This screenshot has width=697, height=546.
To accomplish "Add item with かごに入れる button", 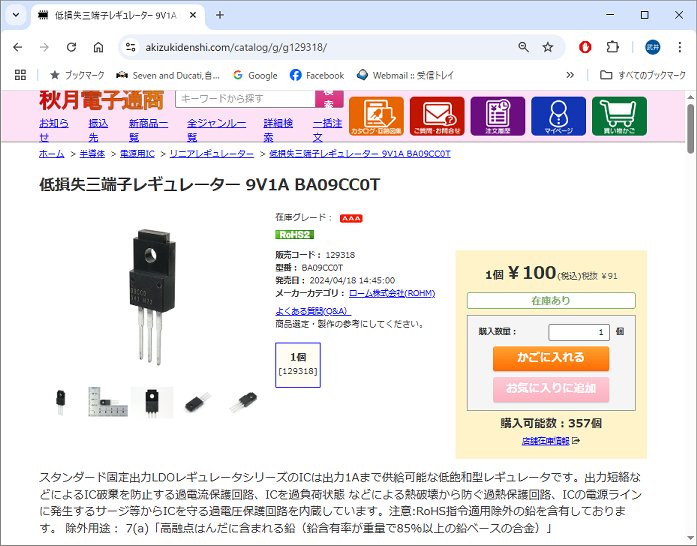I will click(551, 358).
